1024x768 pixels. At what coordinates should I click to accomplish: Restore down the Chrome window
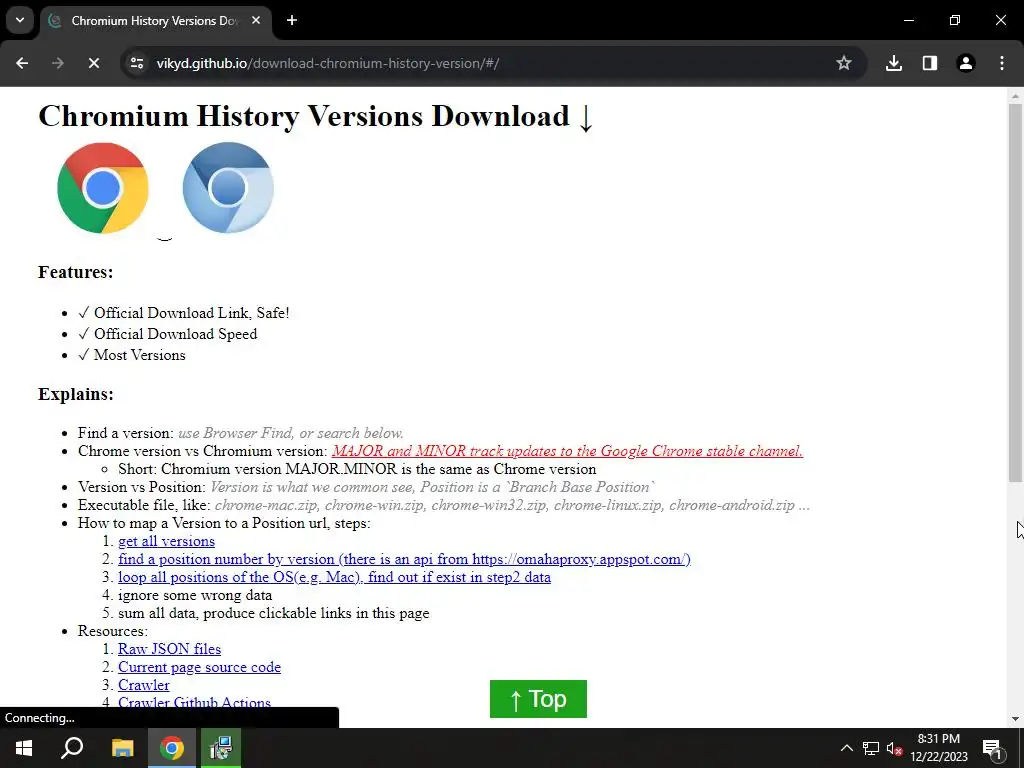(955, 20)
